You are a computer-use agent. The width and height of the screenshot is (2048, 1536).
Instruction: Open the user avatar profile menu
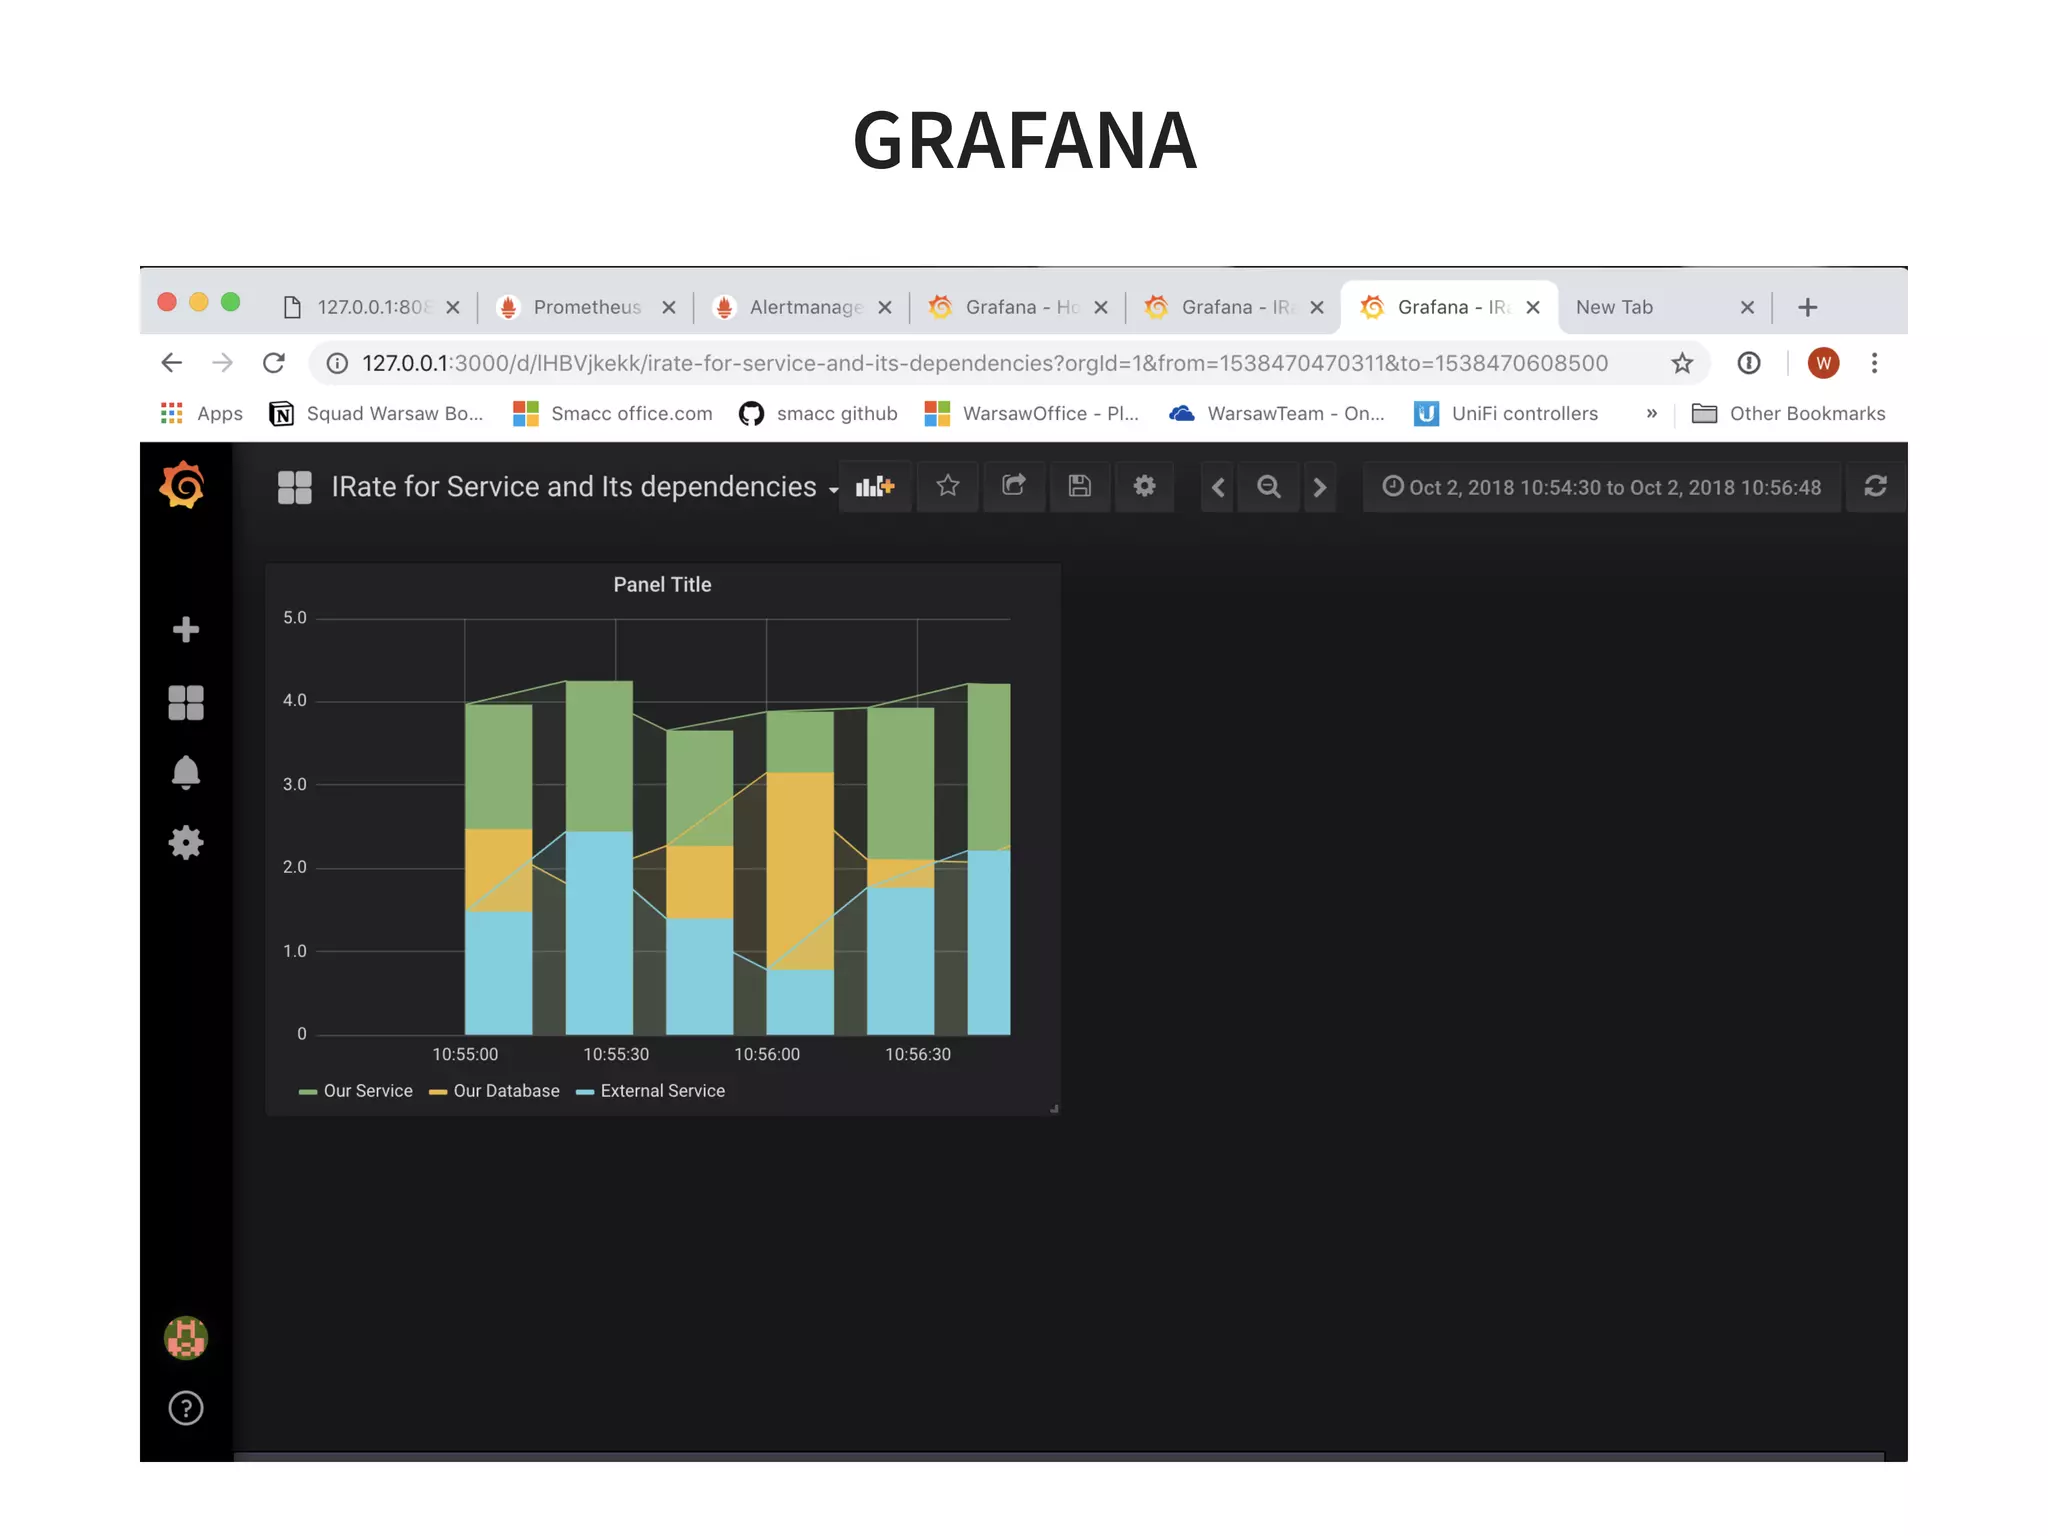[x=186, y=1338]
